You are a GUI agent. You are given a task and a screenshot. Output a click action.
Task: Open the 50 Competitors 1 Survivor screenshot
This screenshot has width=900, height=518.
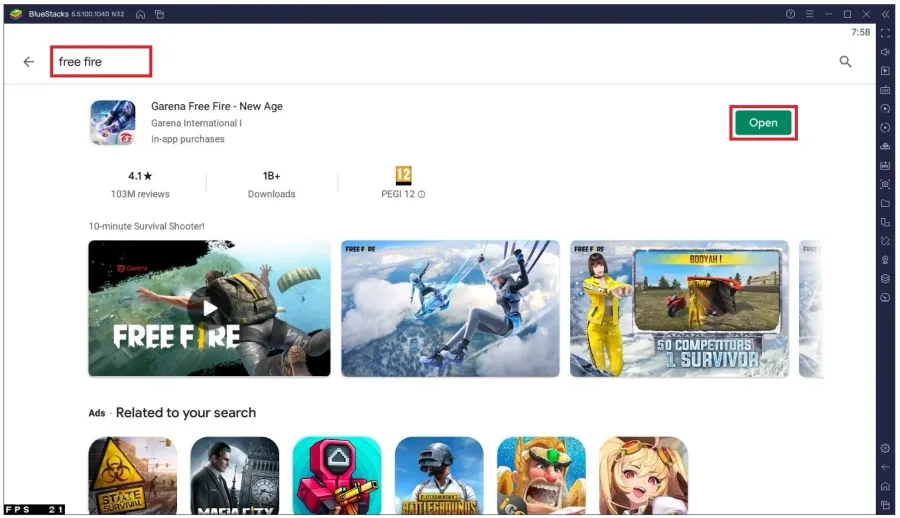(x=679, y=308)
